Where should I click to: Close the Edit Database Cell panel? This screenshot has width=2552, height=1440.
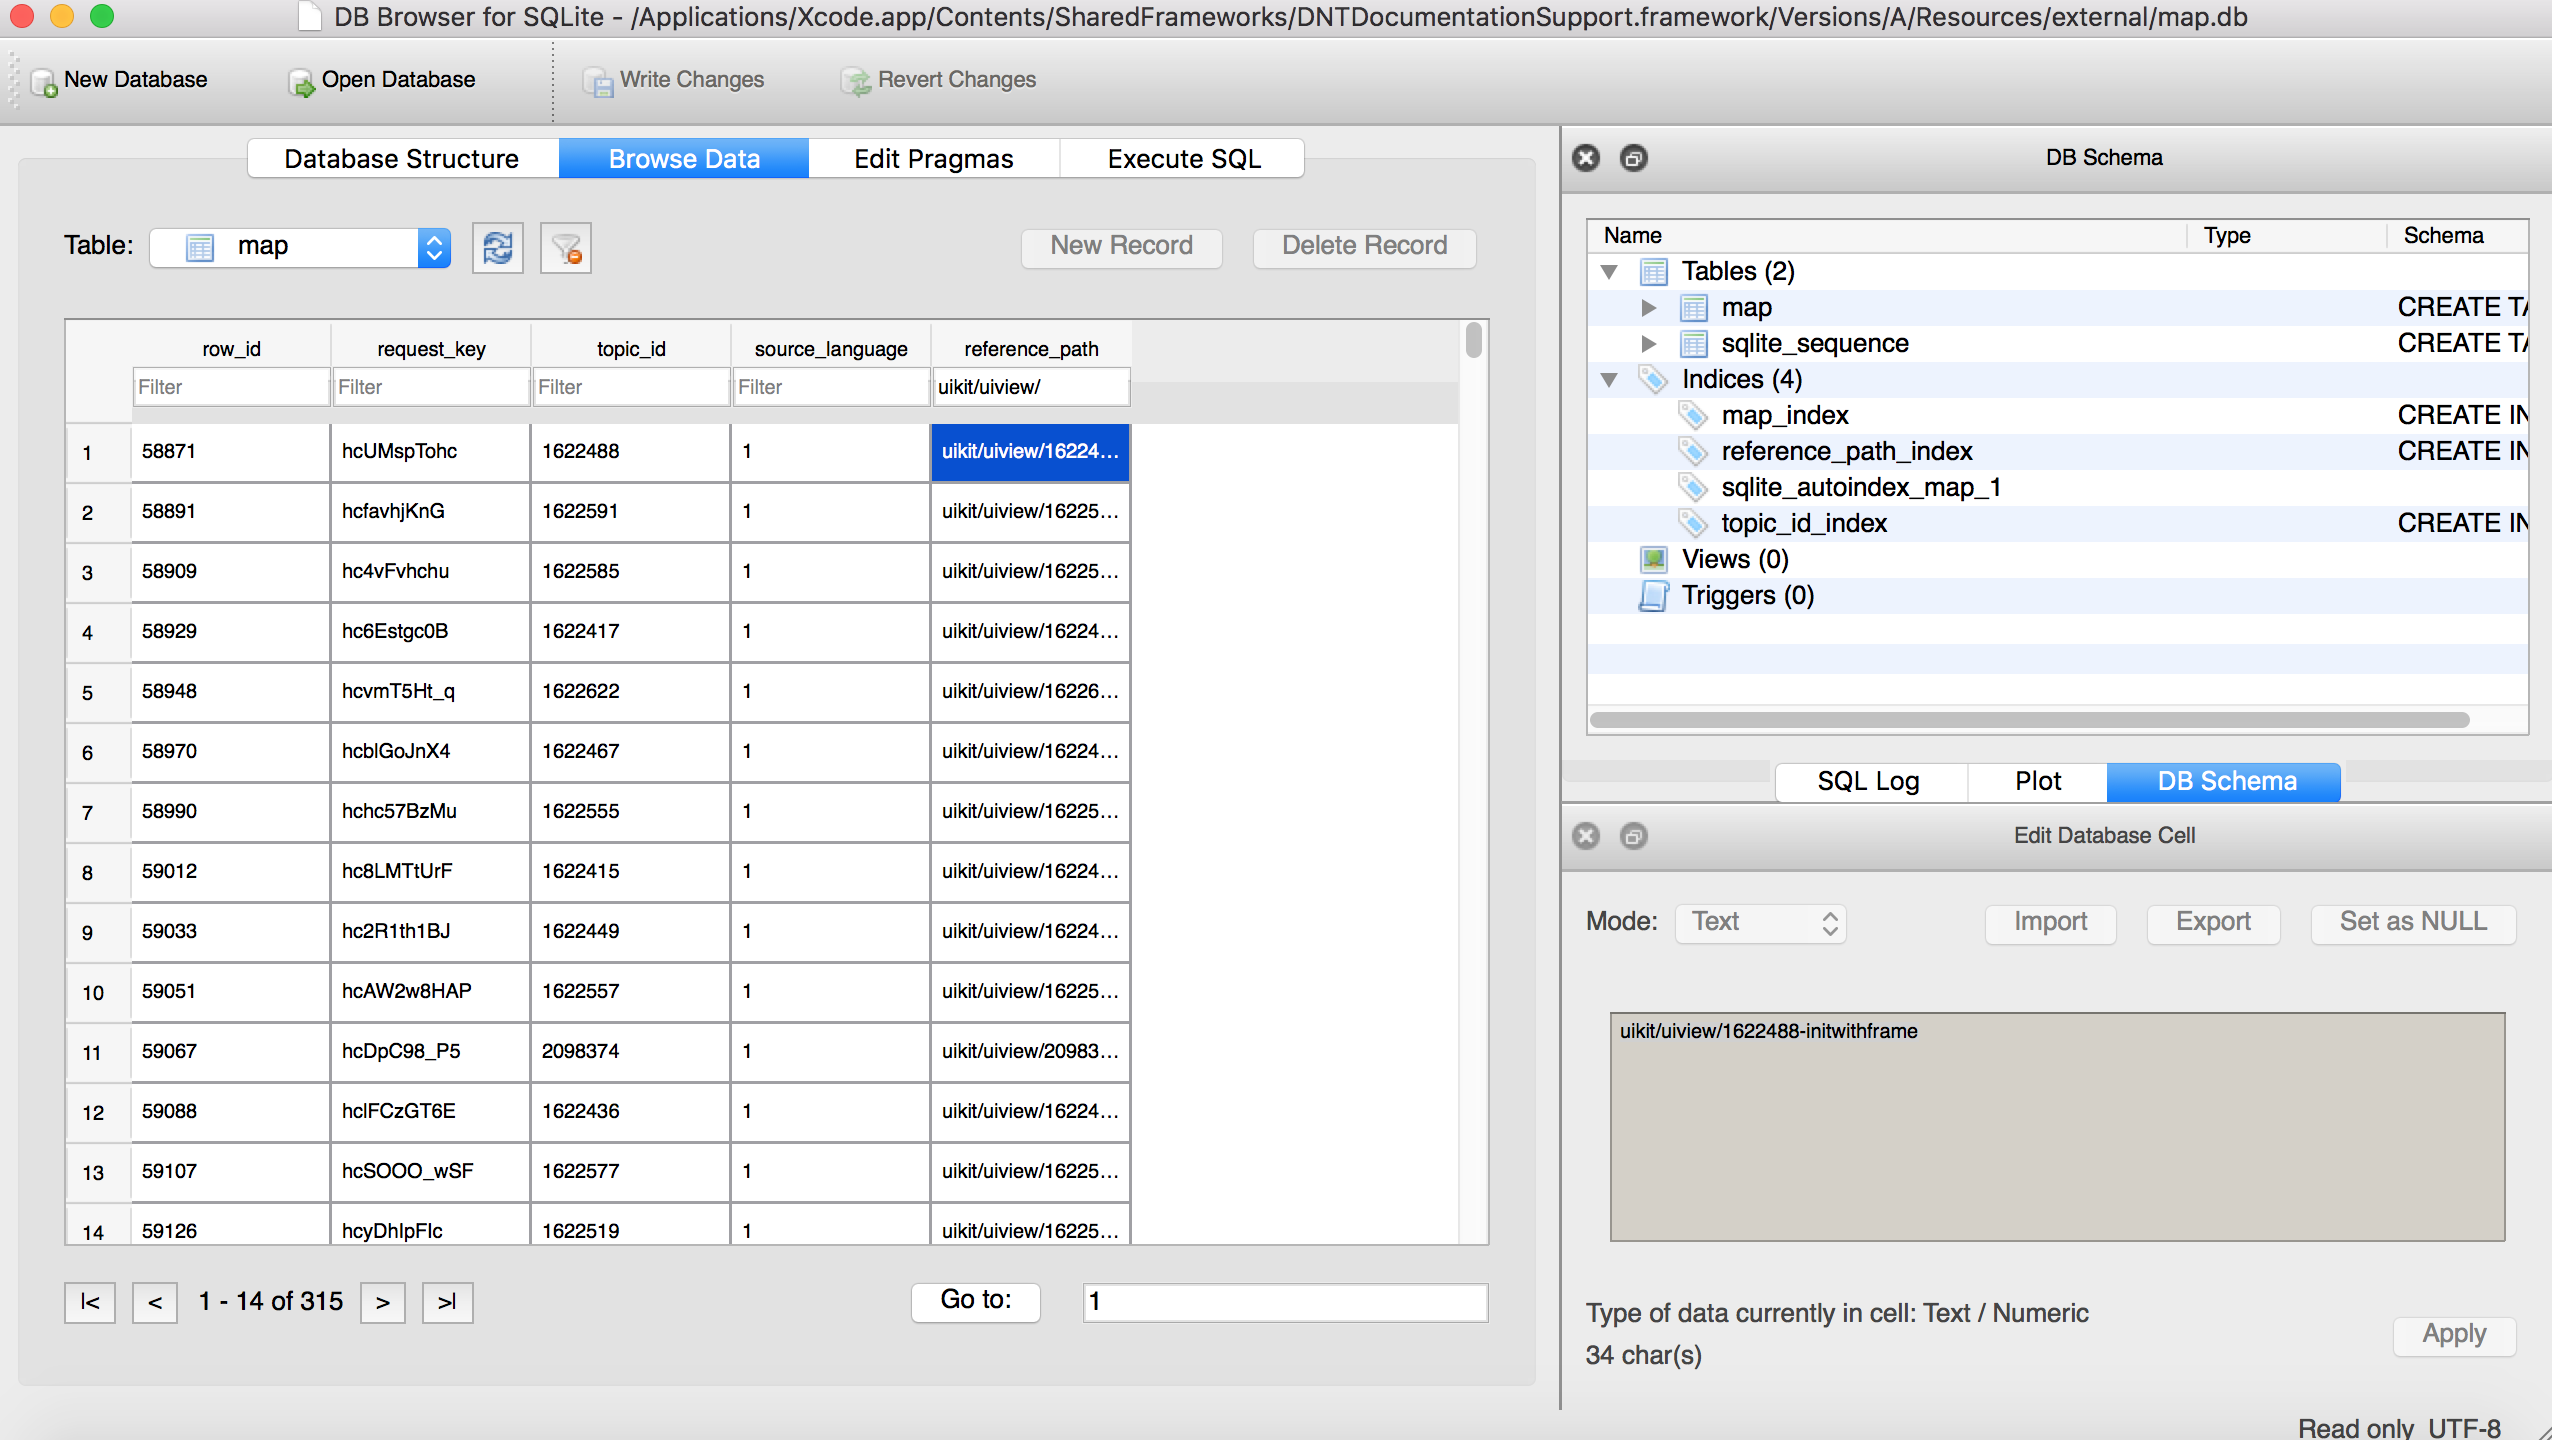point(1586,836)
